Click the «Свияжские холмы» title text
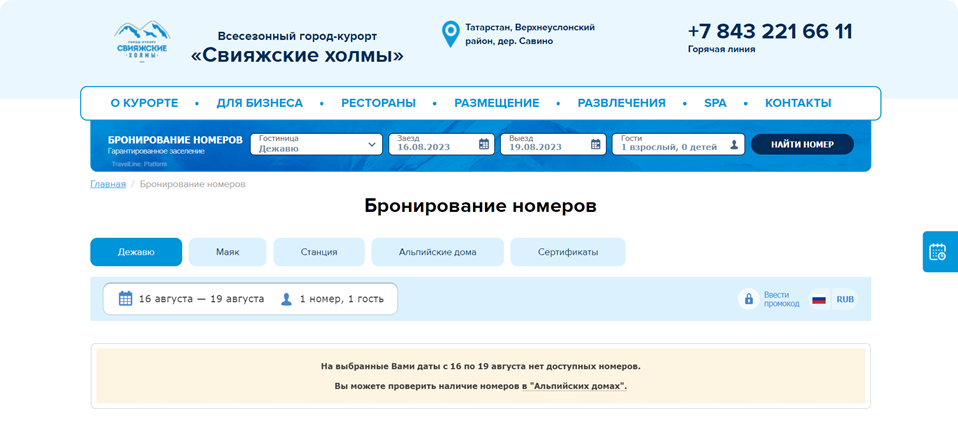This screenshot has height=432, width=958. click(298, 56)
